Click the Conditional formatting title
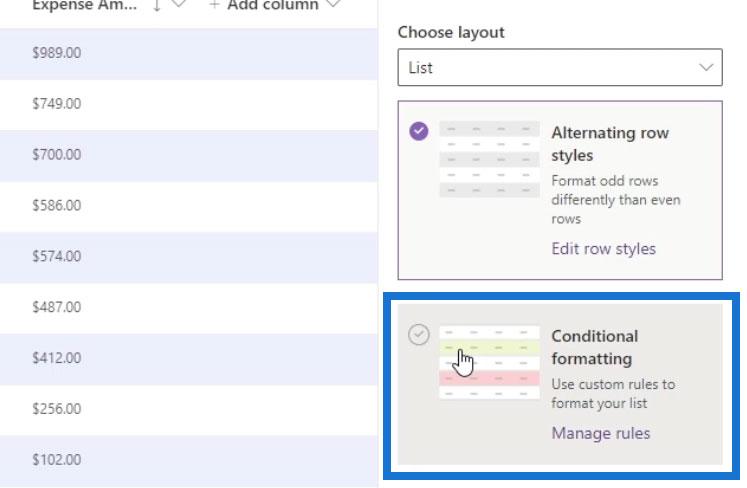 pos(595,347)
